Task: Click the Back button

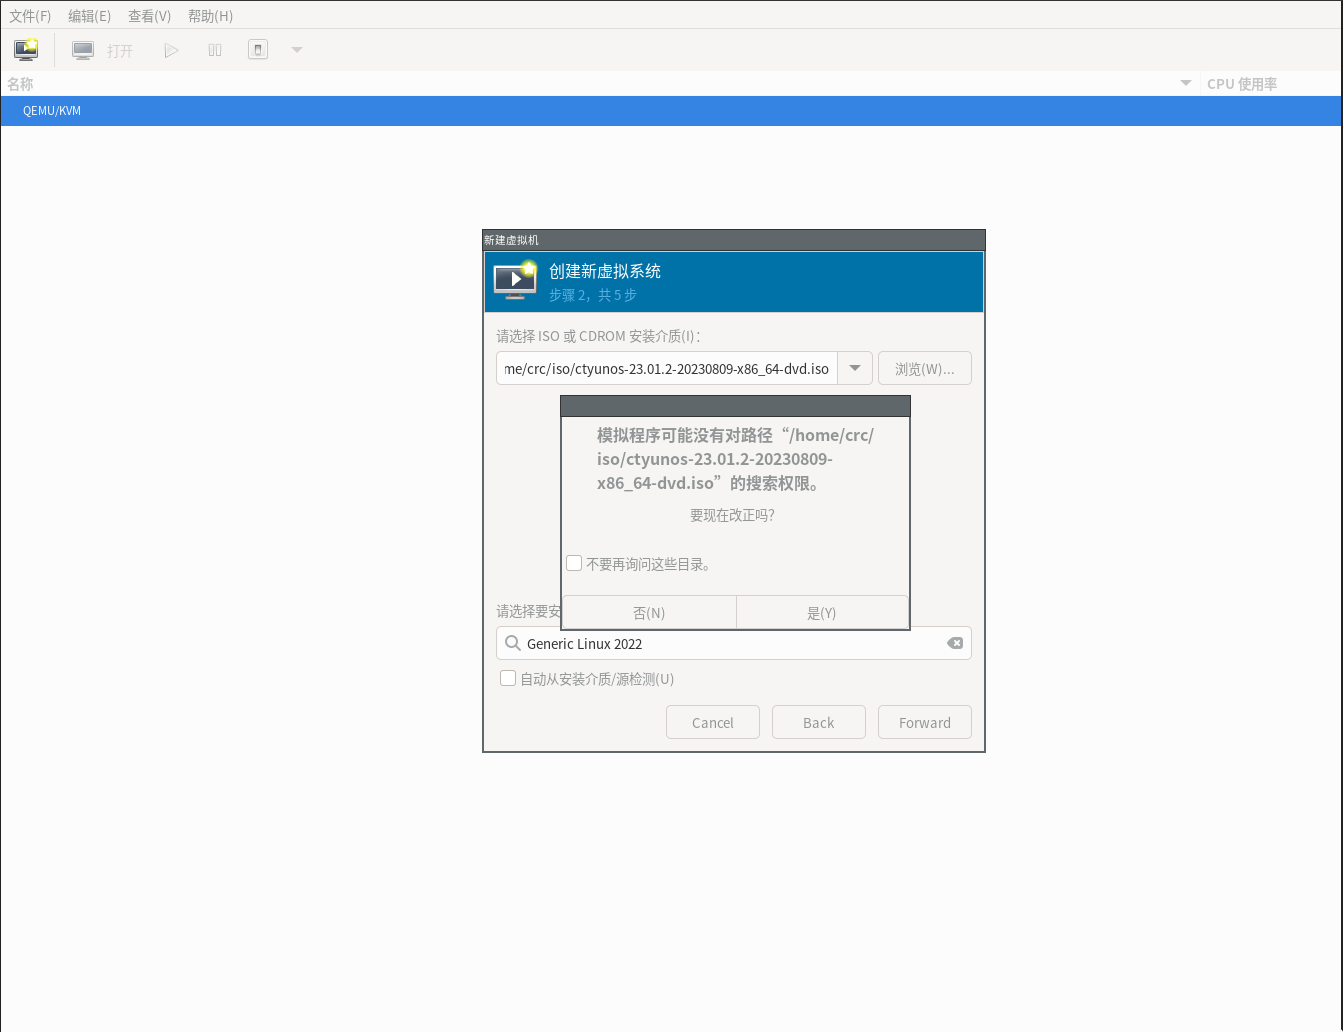Action: pyautogui.click(x=819, y=722)
